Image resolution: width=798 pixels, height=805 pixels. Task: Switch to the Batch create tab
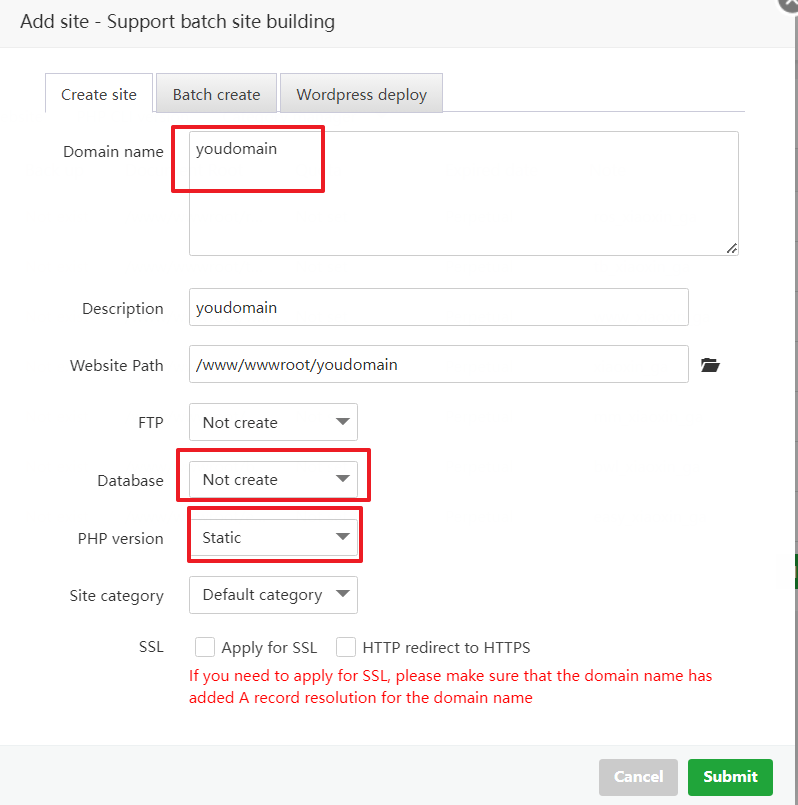216,93
